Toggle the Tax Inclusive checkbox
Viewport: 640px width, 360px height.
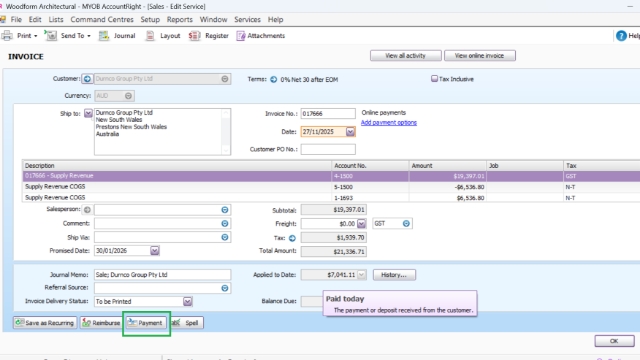click(x=434, y=79)
